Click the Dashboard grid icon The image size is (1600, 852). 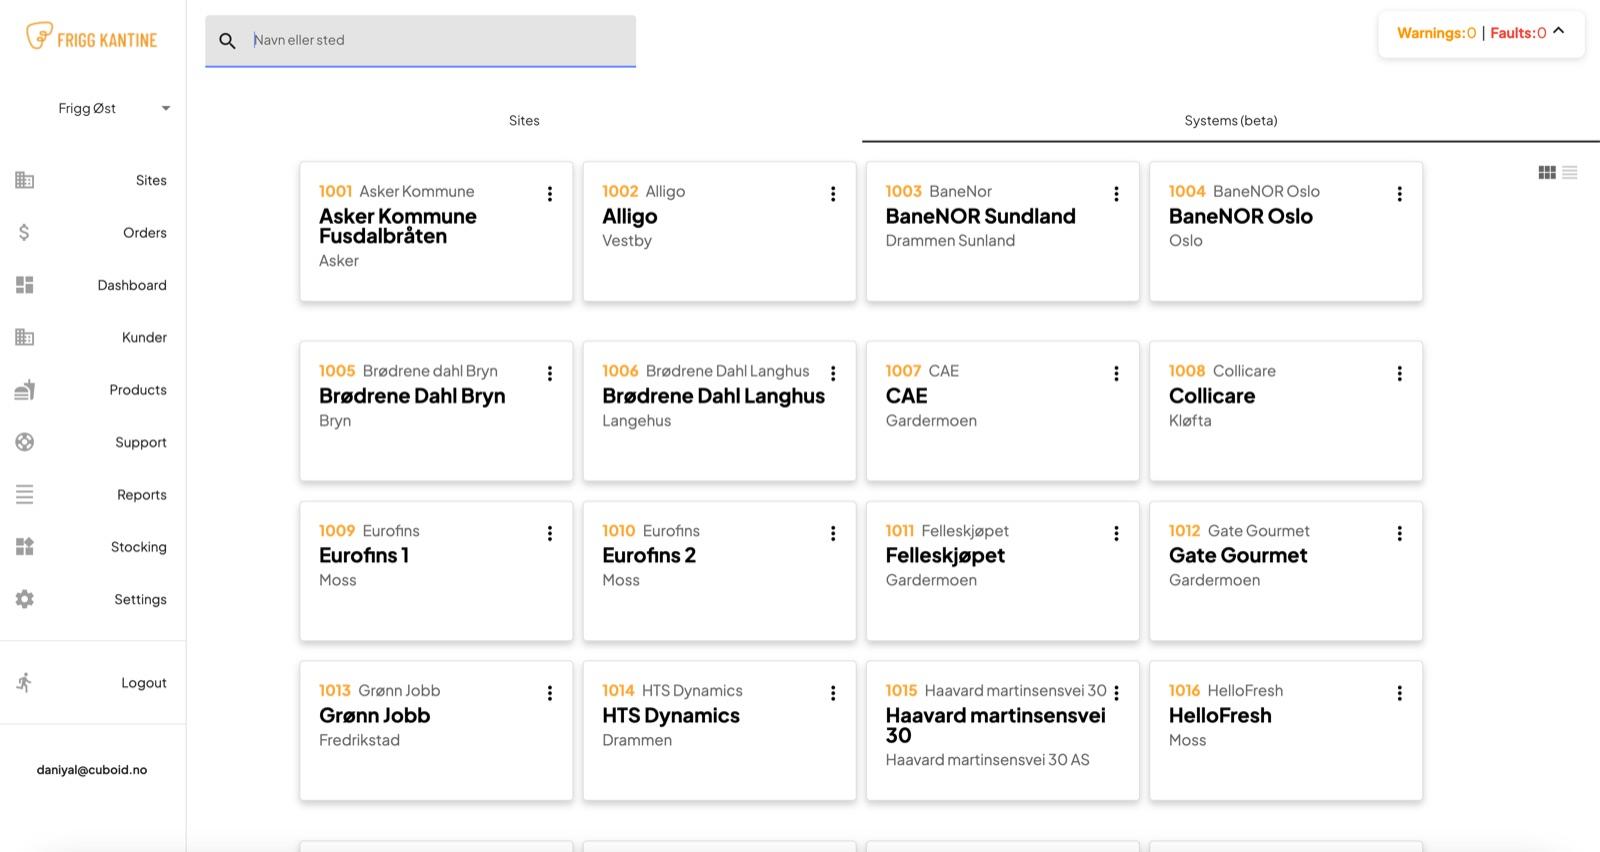(x=25, y=285)
